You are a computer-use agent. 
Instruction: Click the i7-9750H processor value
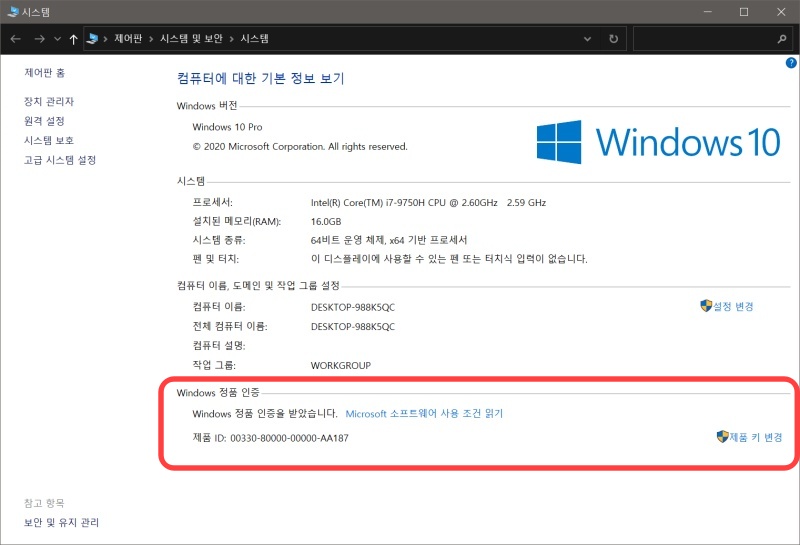click(429, 203)
